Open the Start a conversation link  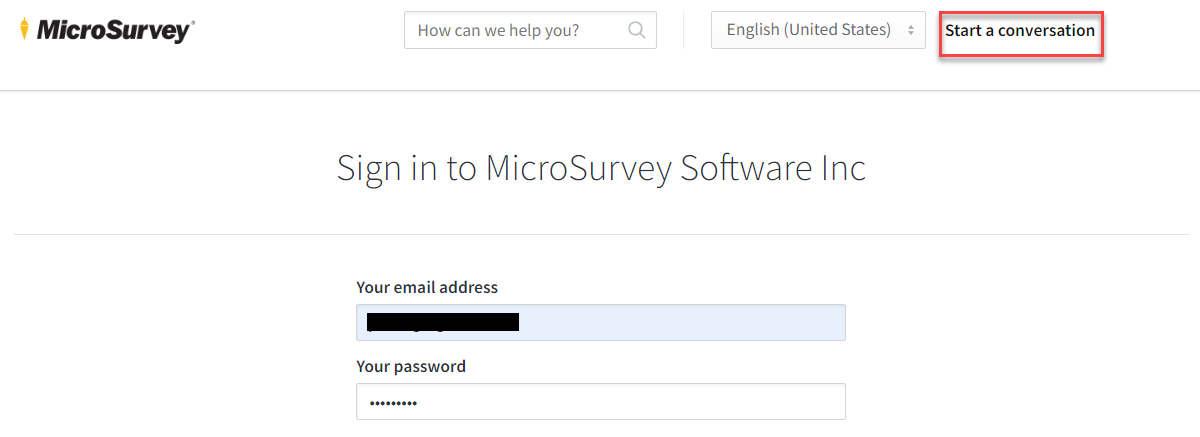point(1020,30)
